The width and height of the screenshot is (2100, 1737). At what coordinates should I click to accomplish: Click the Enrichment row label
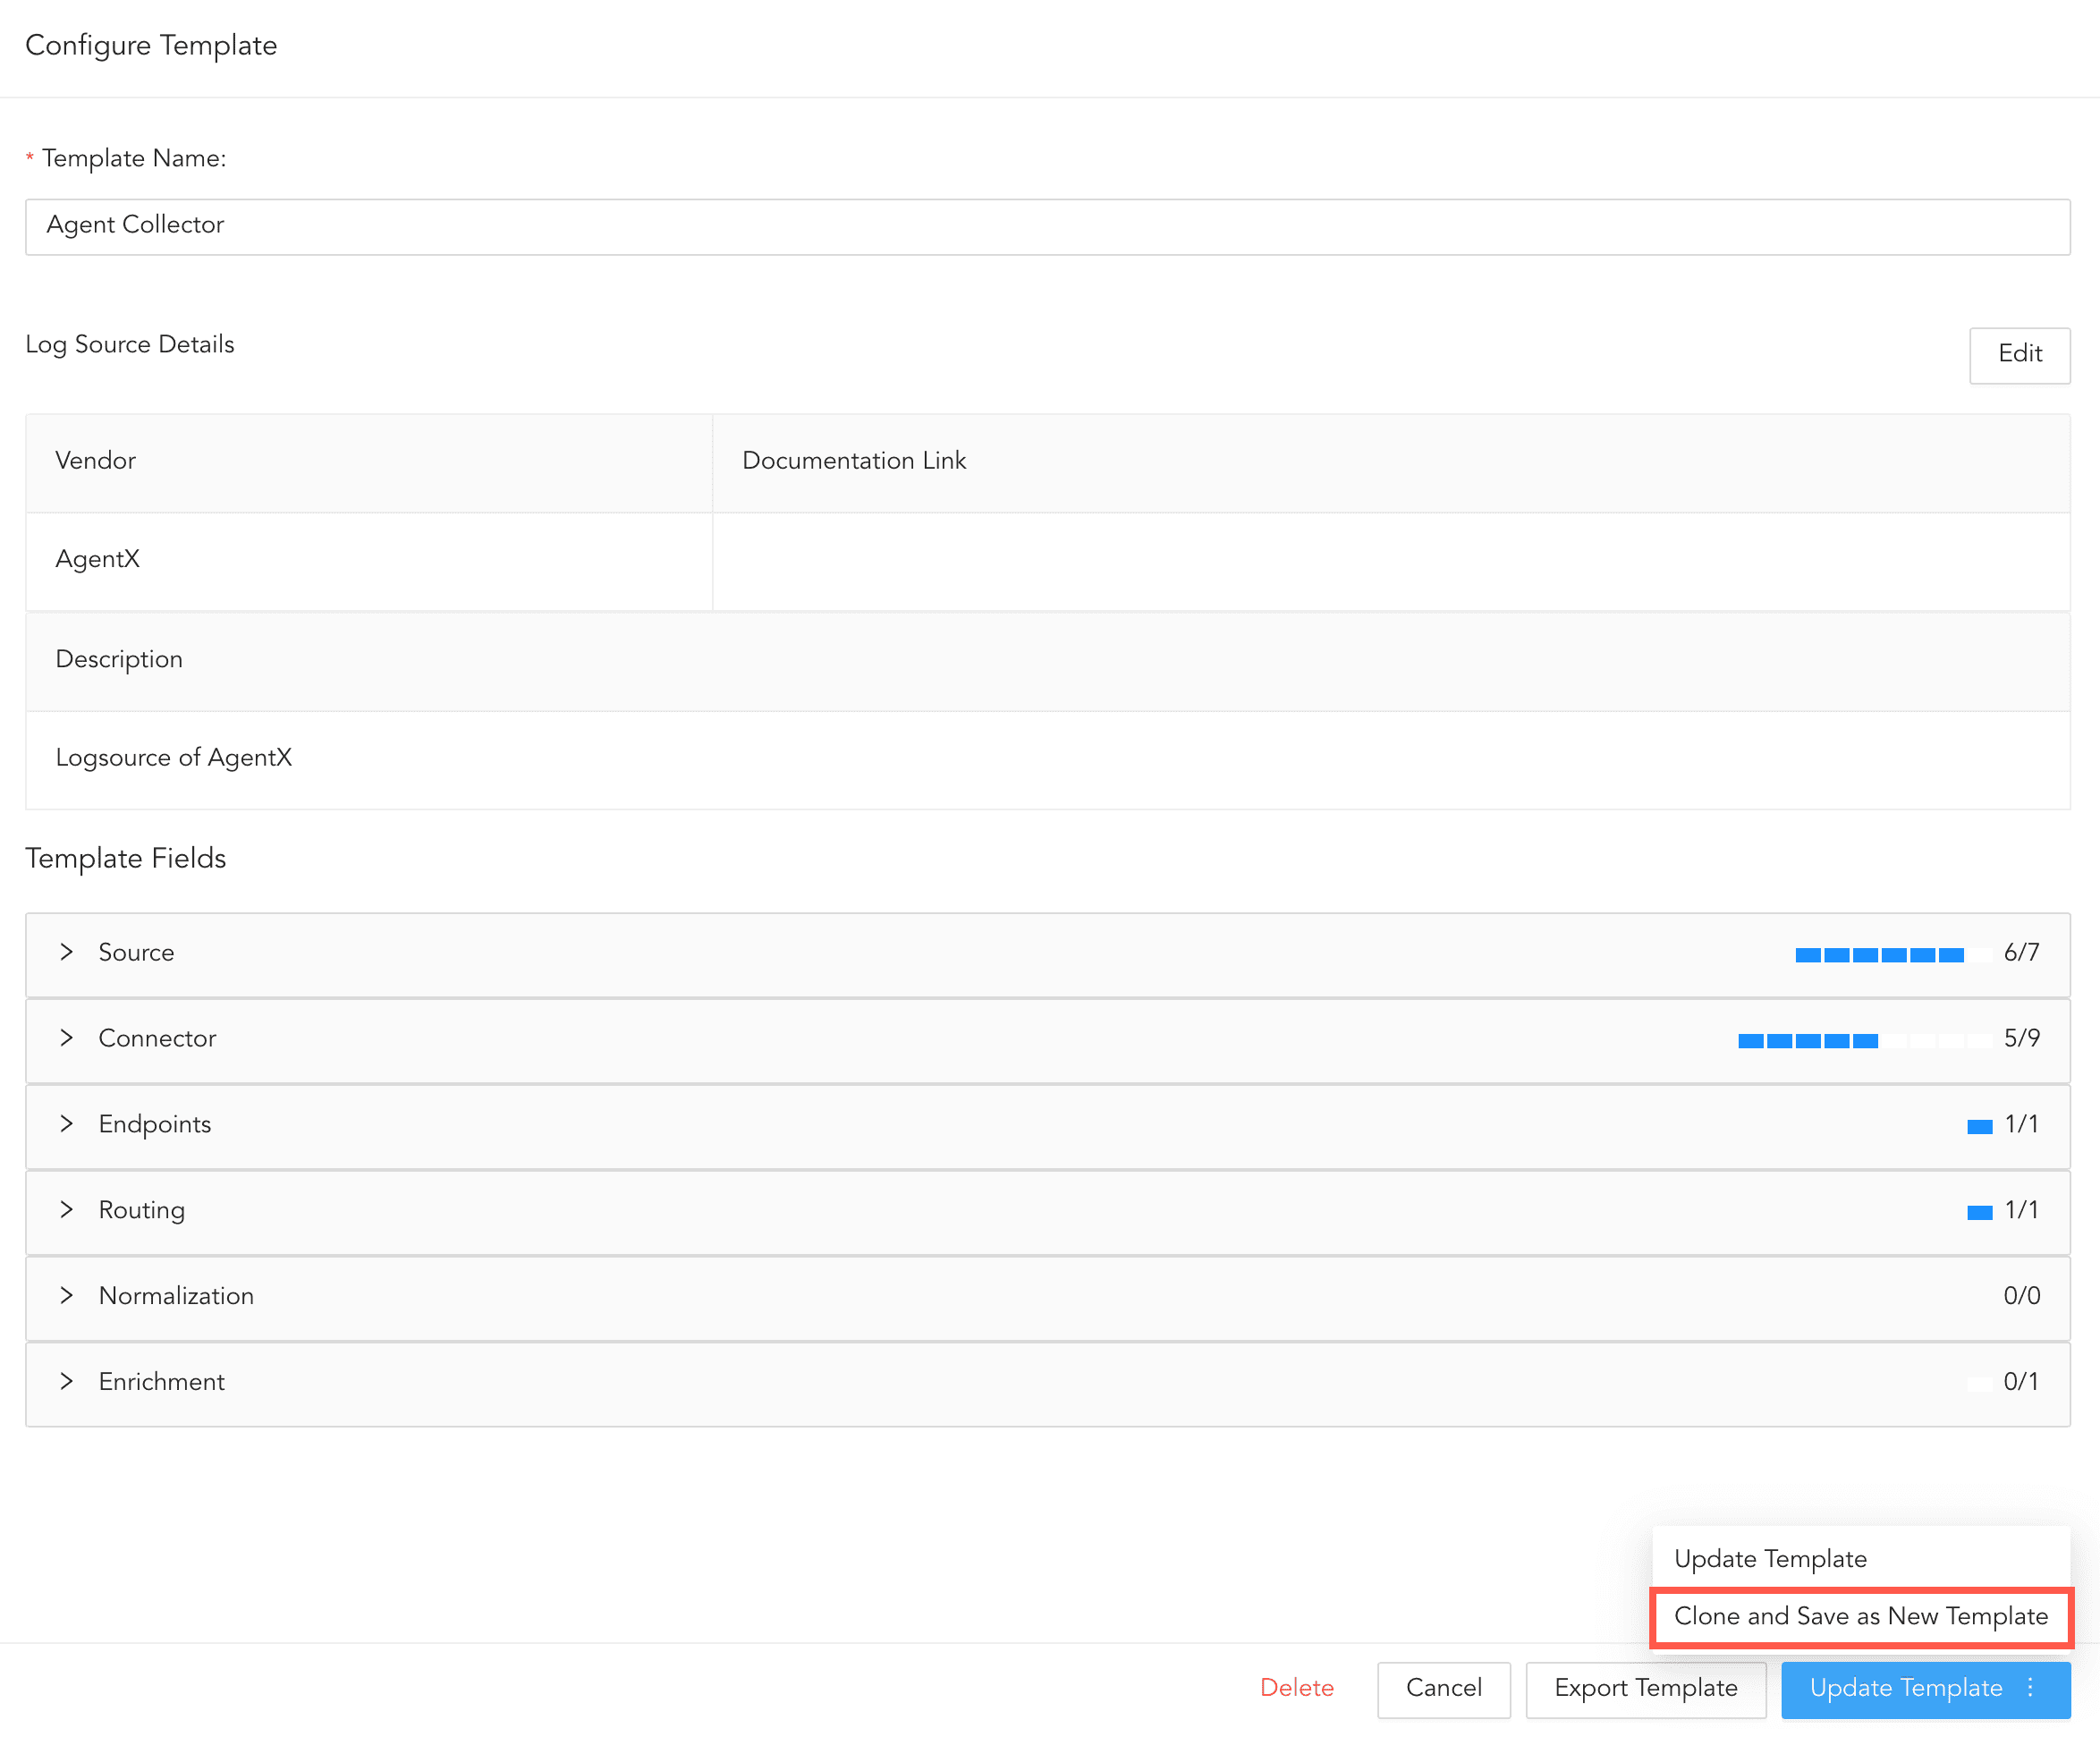click(161, 1383)
